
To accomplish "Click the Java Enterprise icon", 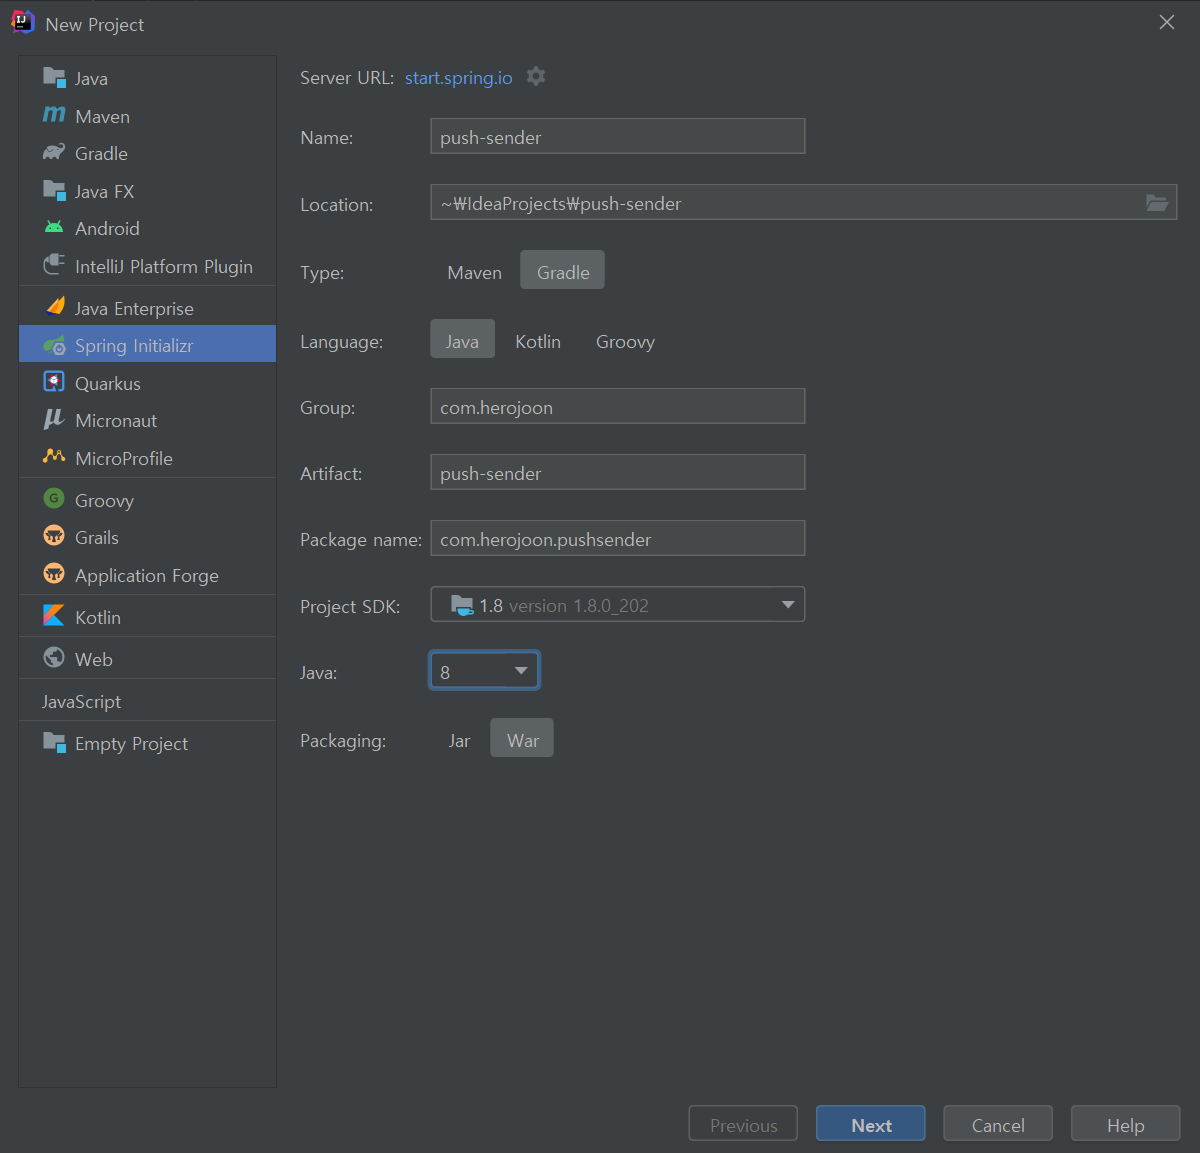I will [55, 307].
